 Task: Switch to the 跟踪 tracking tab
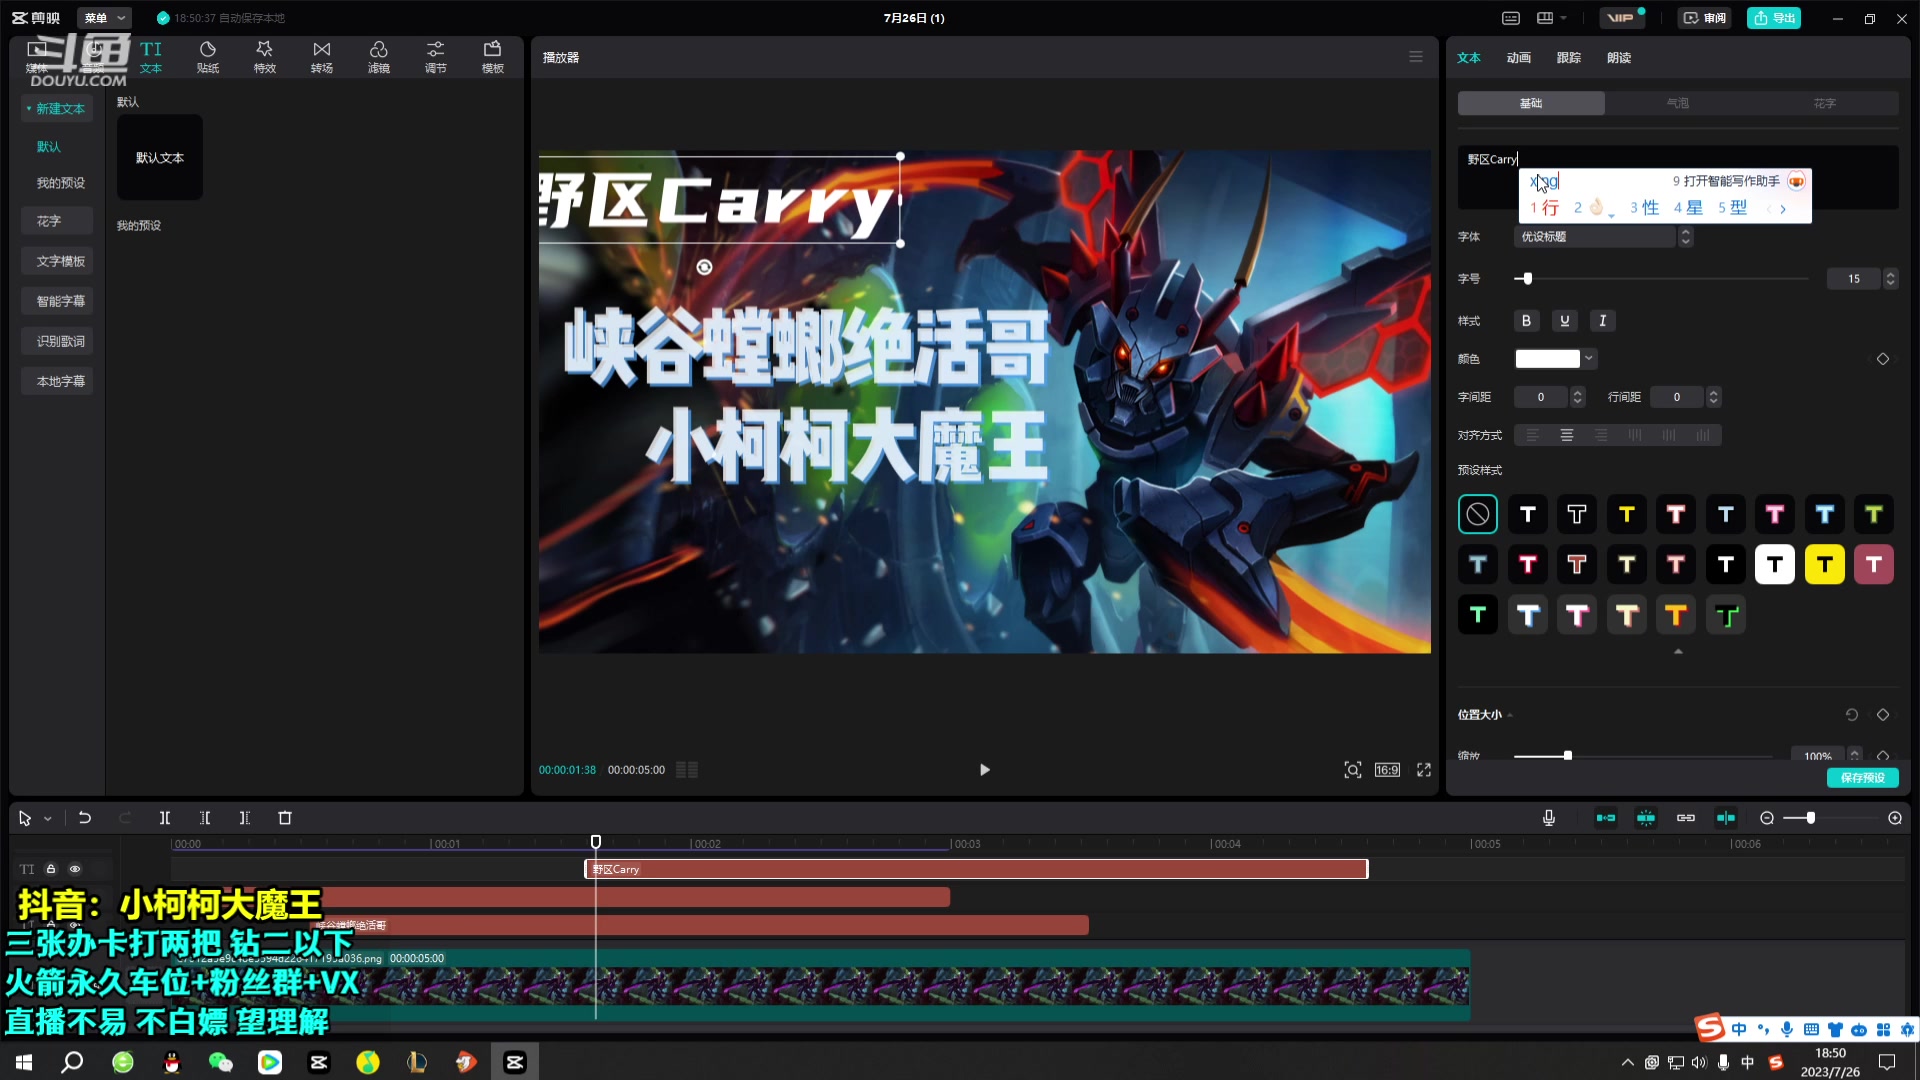[1569, 58]
